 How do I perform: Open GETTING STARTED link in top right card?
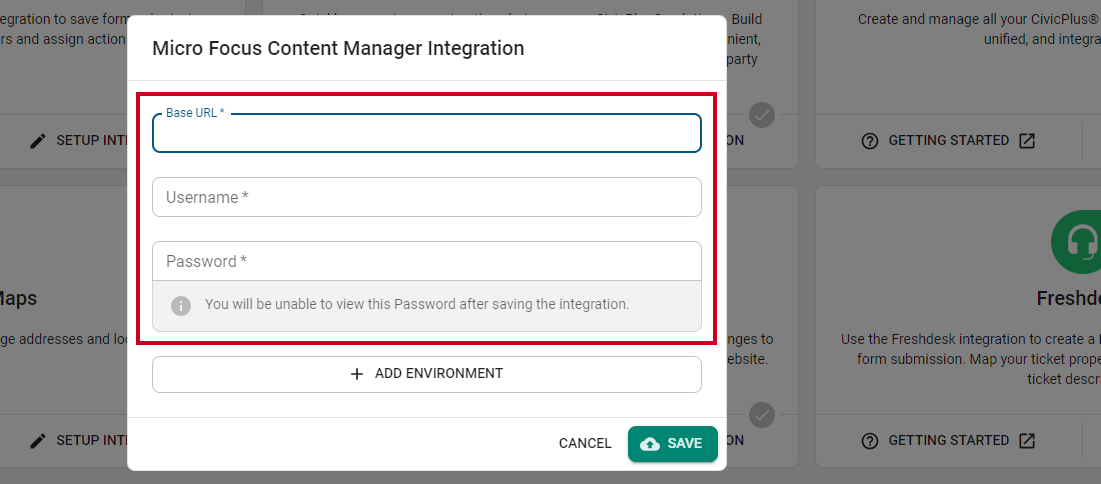(948, 140)
